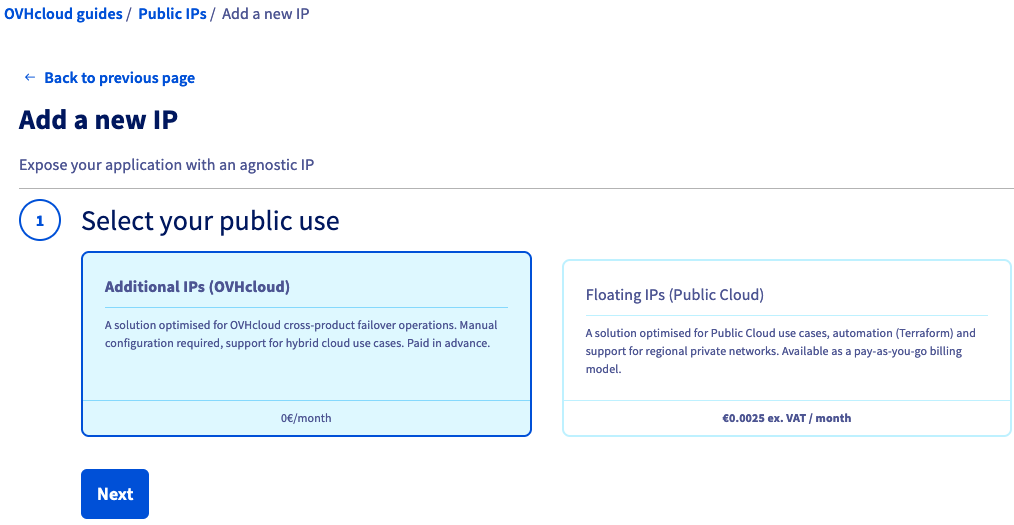1014x525 pixels.
Task: Click the 'Additional IPs (OVHcloud)' card title
Action: [197, 287]
